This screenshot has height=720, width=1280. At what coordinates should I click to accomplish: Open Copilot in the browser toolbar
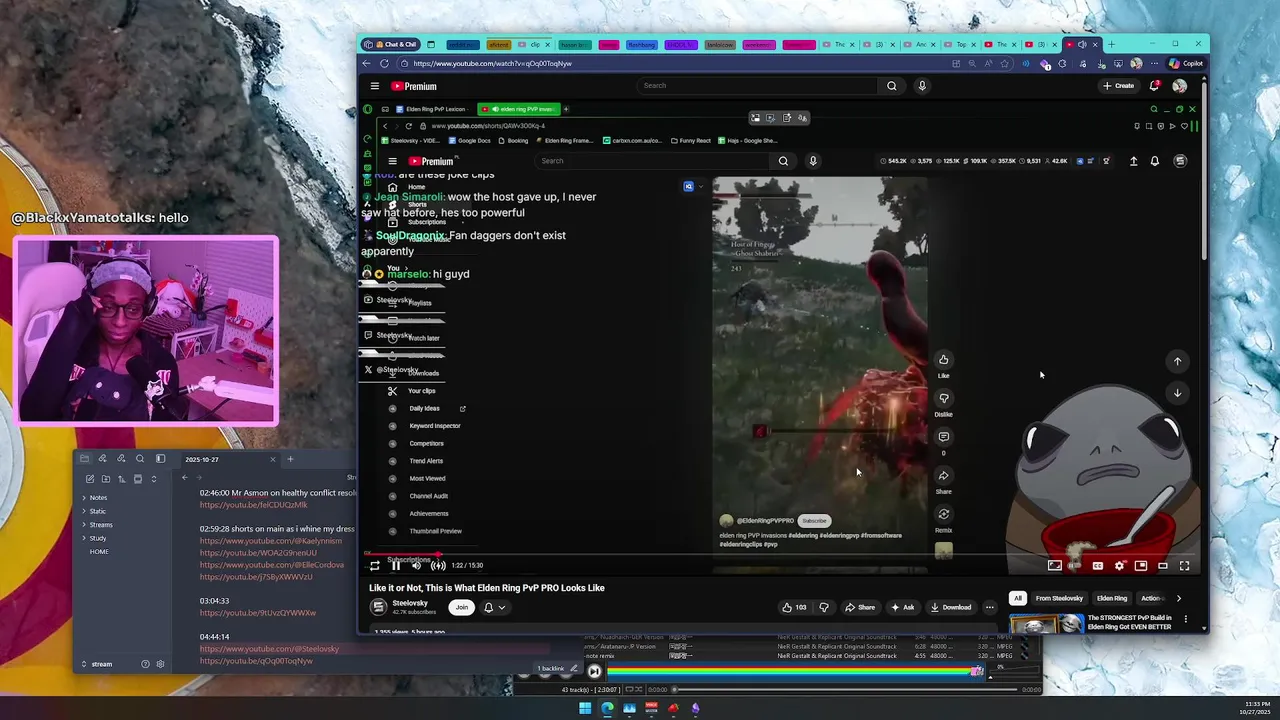(x=1187, y=63)
